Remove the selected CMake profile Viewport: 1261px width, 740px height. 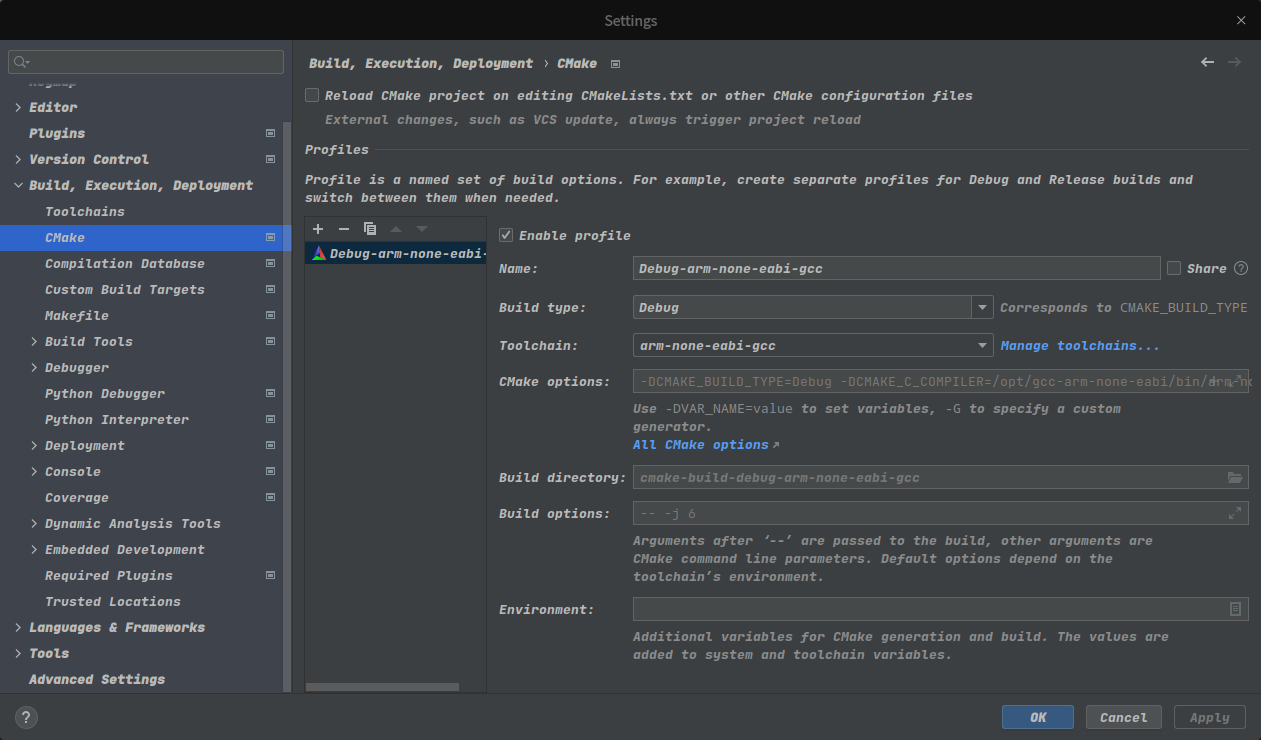(344, 229)
